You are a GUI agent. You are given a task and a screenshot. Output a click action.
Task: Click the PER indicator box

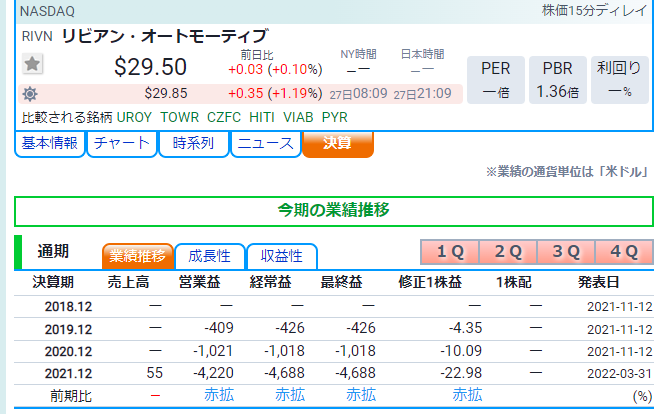496,80
